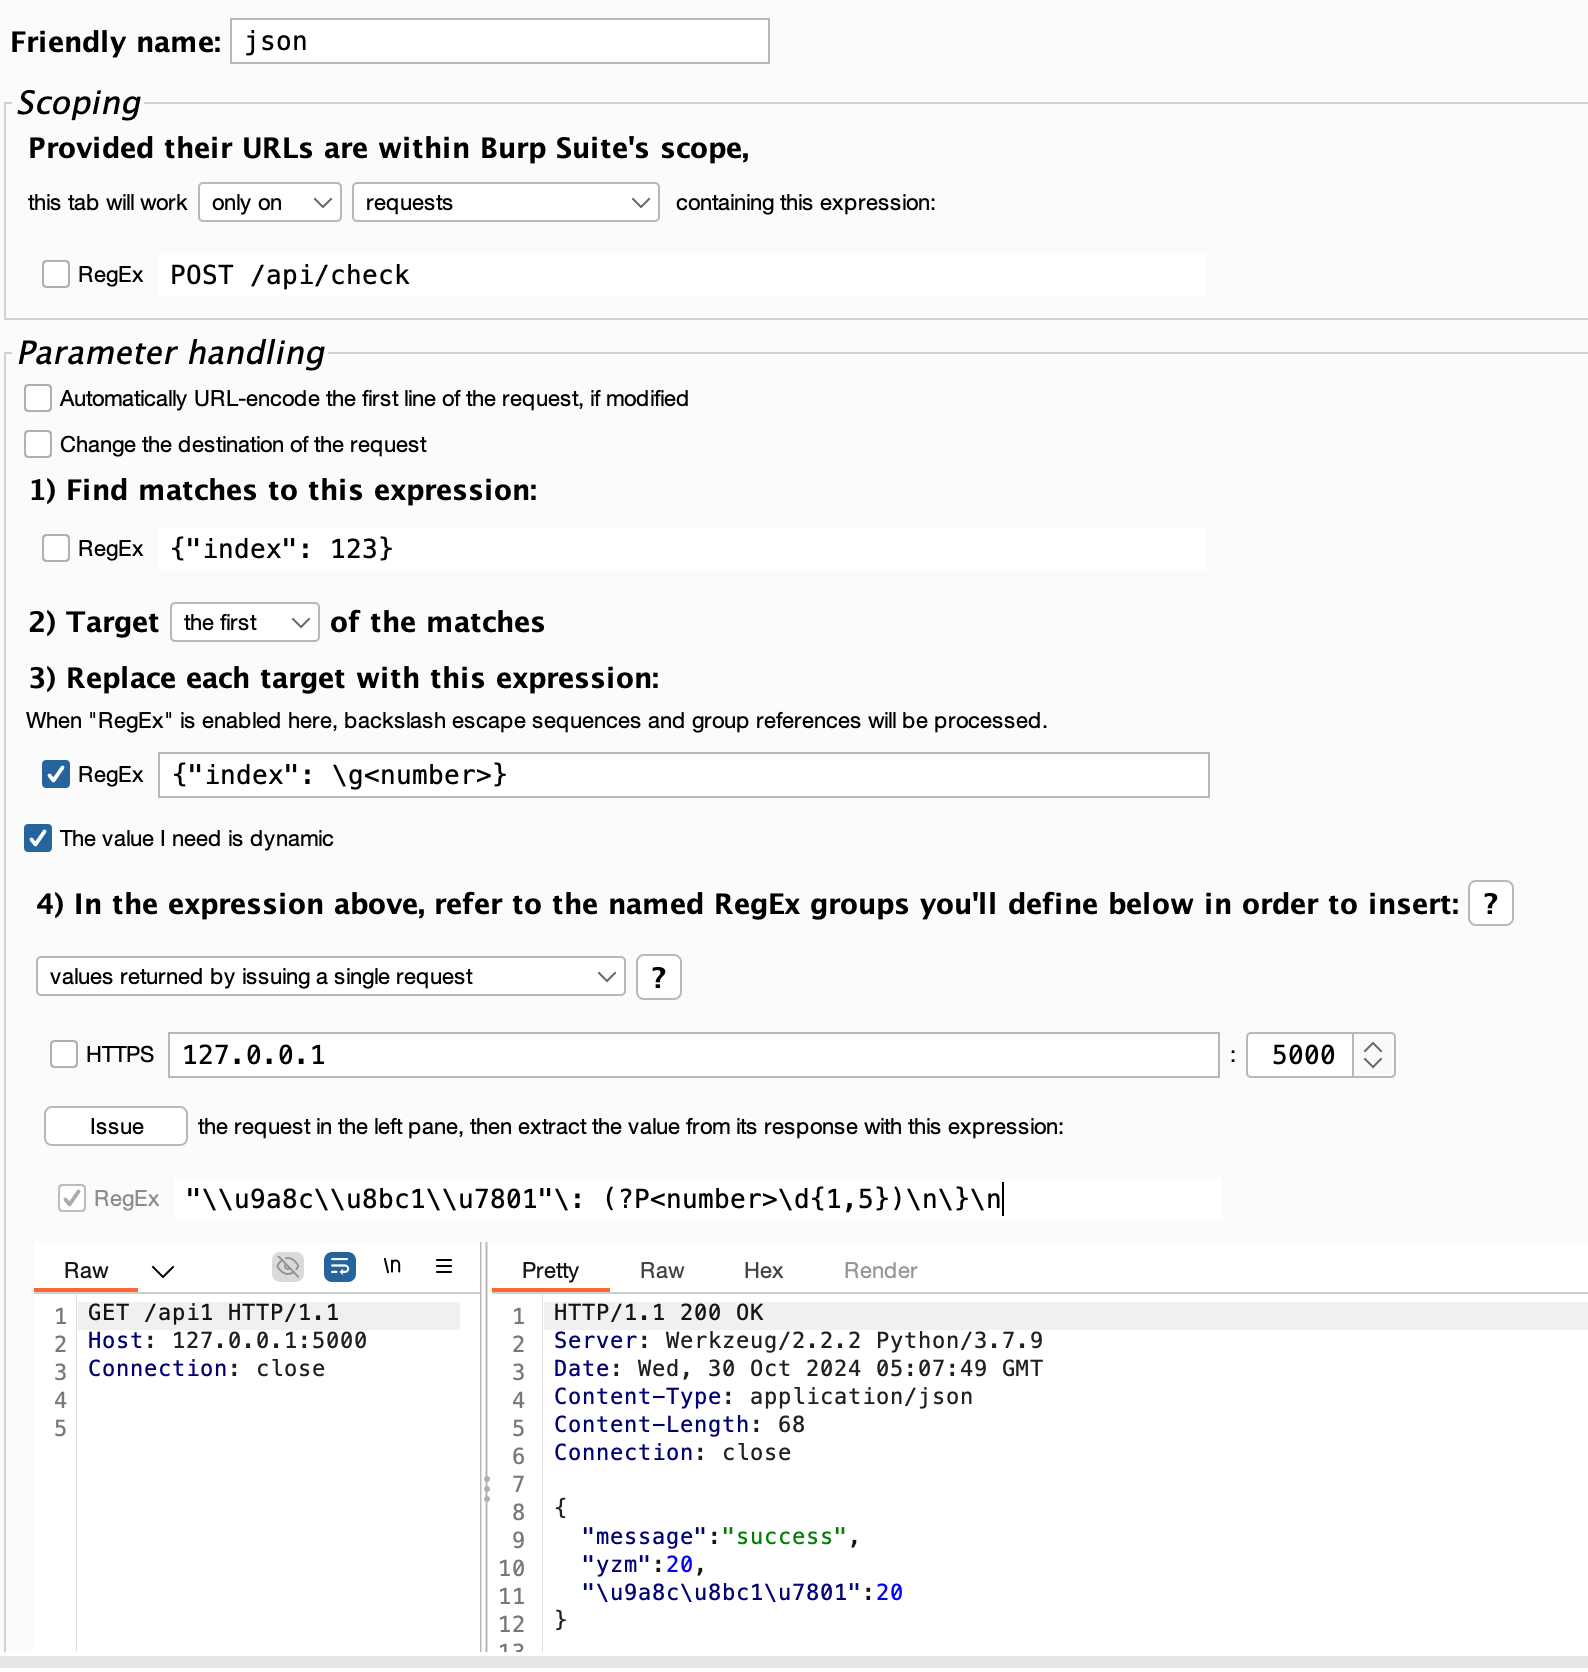
Task: Toggle hide non-printable characters eye icon
Action: click(288, 1266)
